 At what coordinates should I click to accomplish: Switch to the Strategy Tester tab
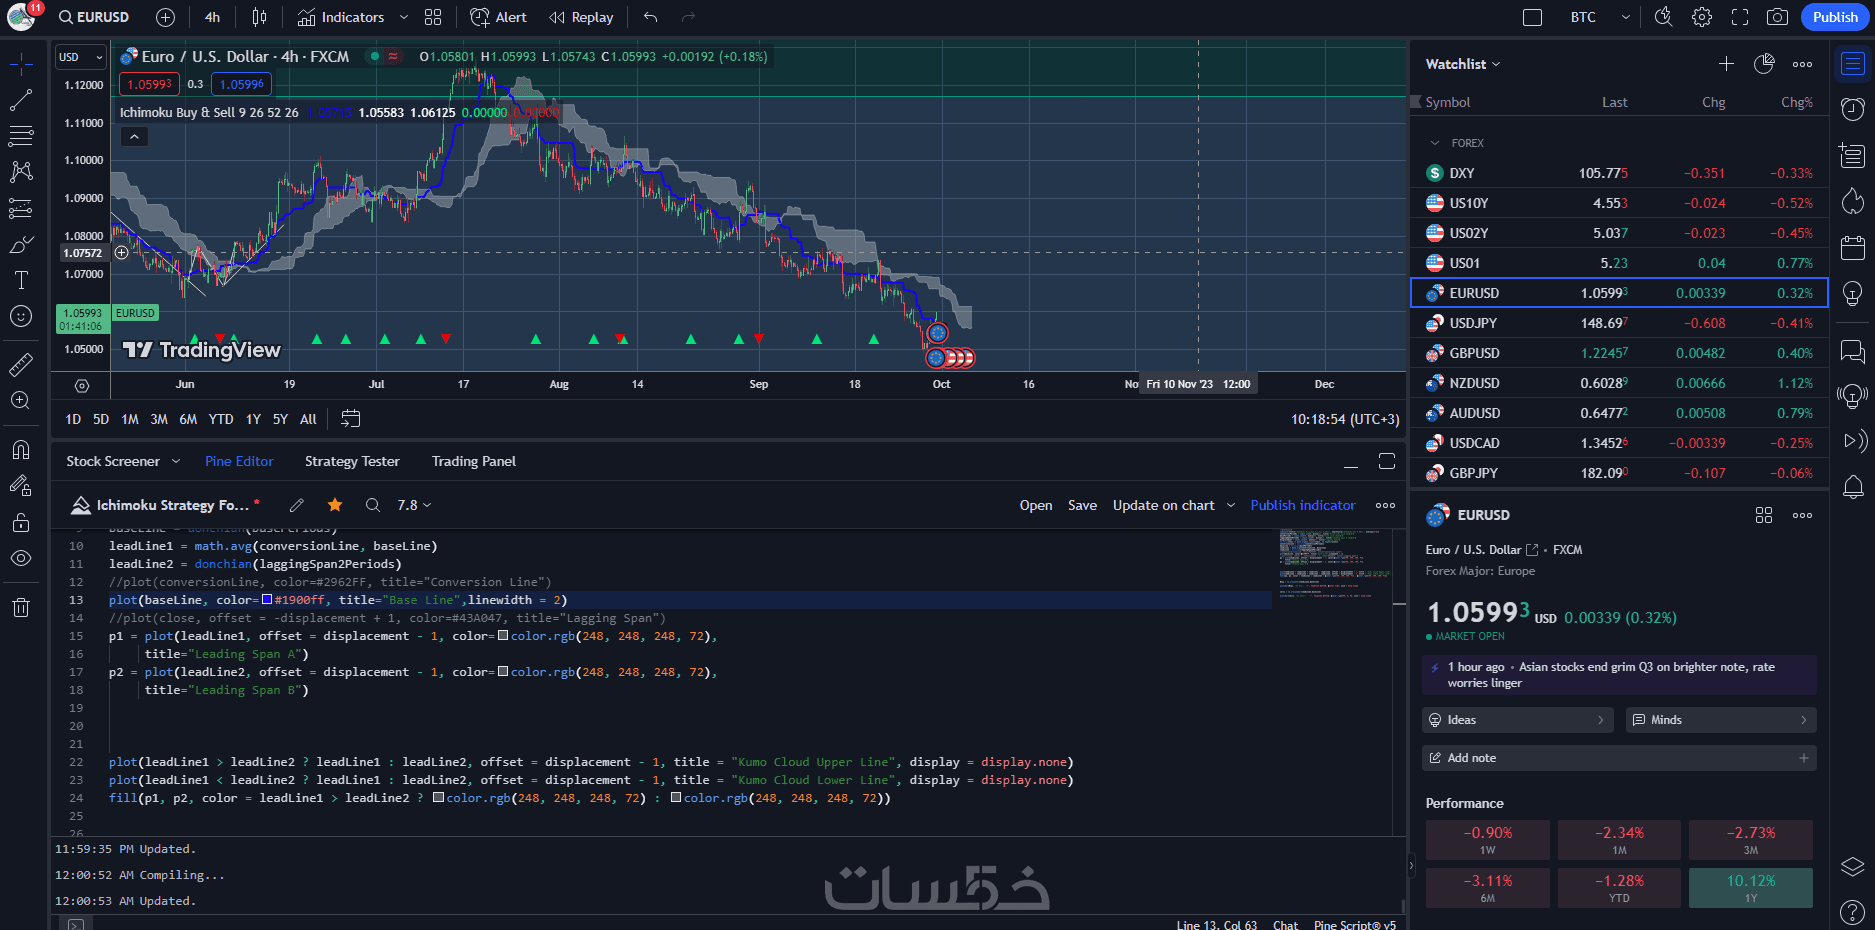[x=352, y=461]
